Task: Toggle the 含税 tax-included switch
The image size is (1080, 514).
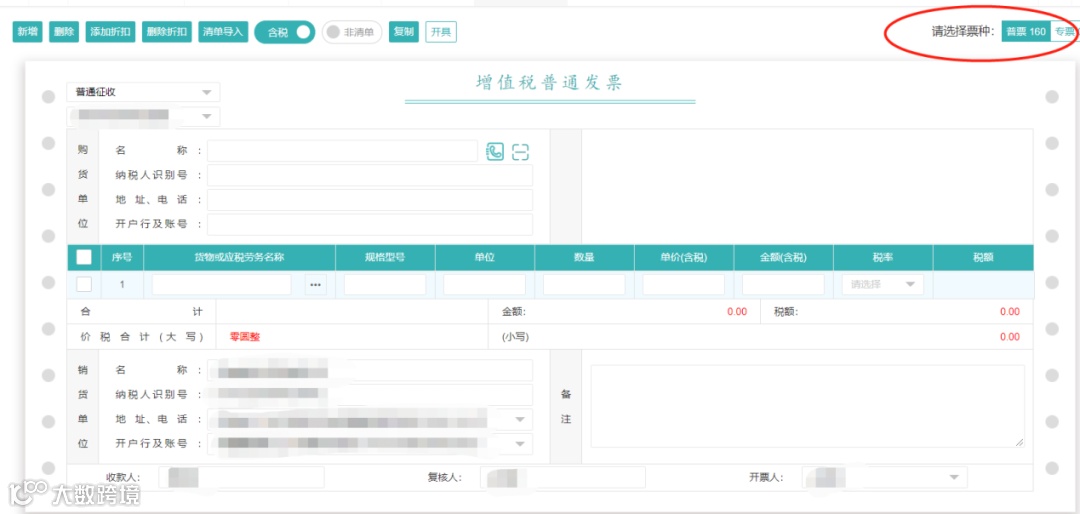Action: click(284, 32)
